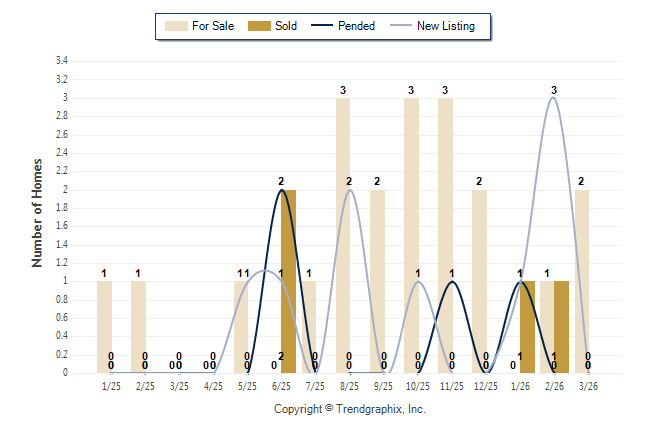Select the For Sale bar for 8/25
The width and height of the screenshot is (646, 434).
point(343,235)
